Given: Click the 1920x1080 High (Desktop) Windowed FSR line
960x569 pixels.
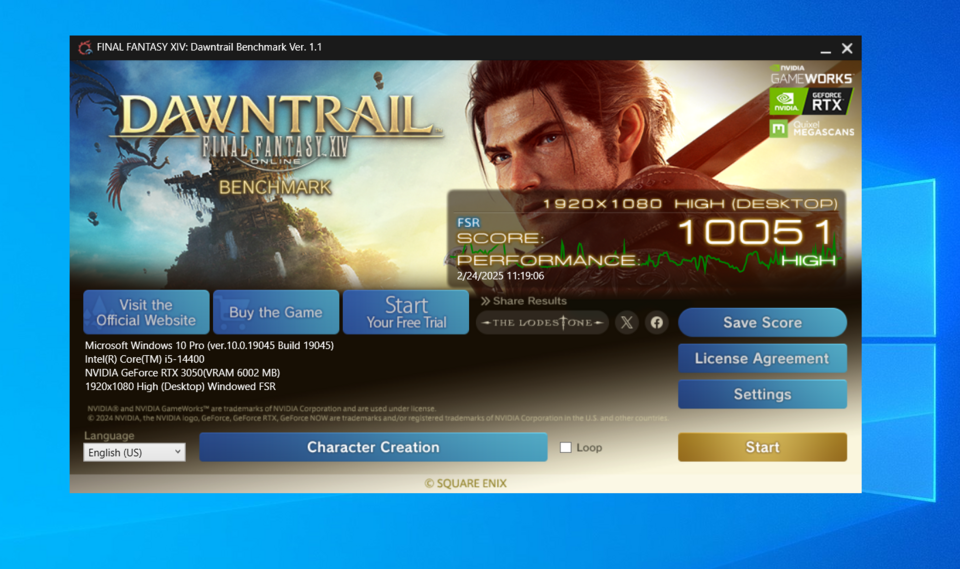Looking at the screenshot, I should (180, 386).
